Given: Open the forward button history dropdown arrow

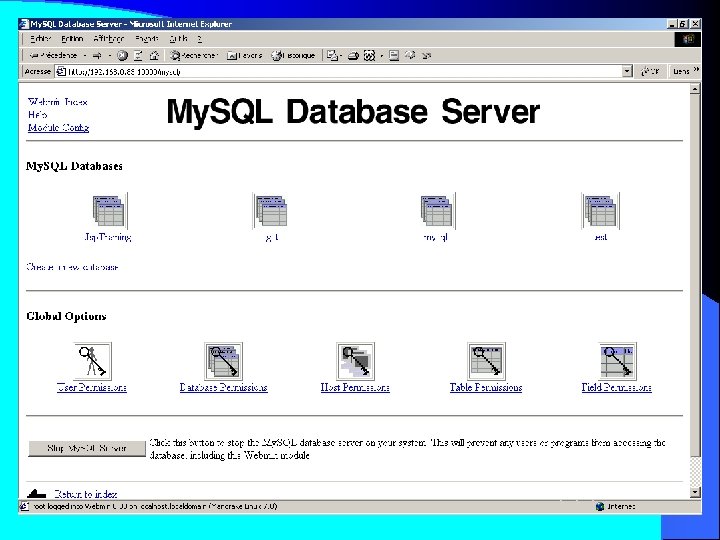Looking at the screenshot, I should click(x=109, y=56).
